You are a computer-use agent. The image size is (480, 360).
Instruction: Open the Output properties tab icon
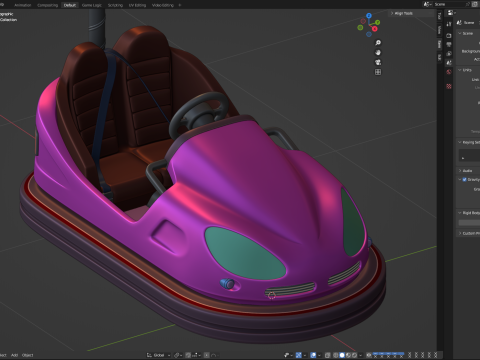[x=449, y=44]
